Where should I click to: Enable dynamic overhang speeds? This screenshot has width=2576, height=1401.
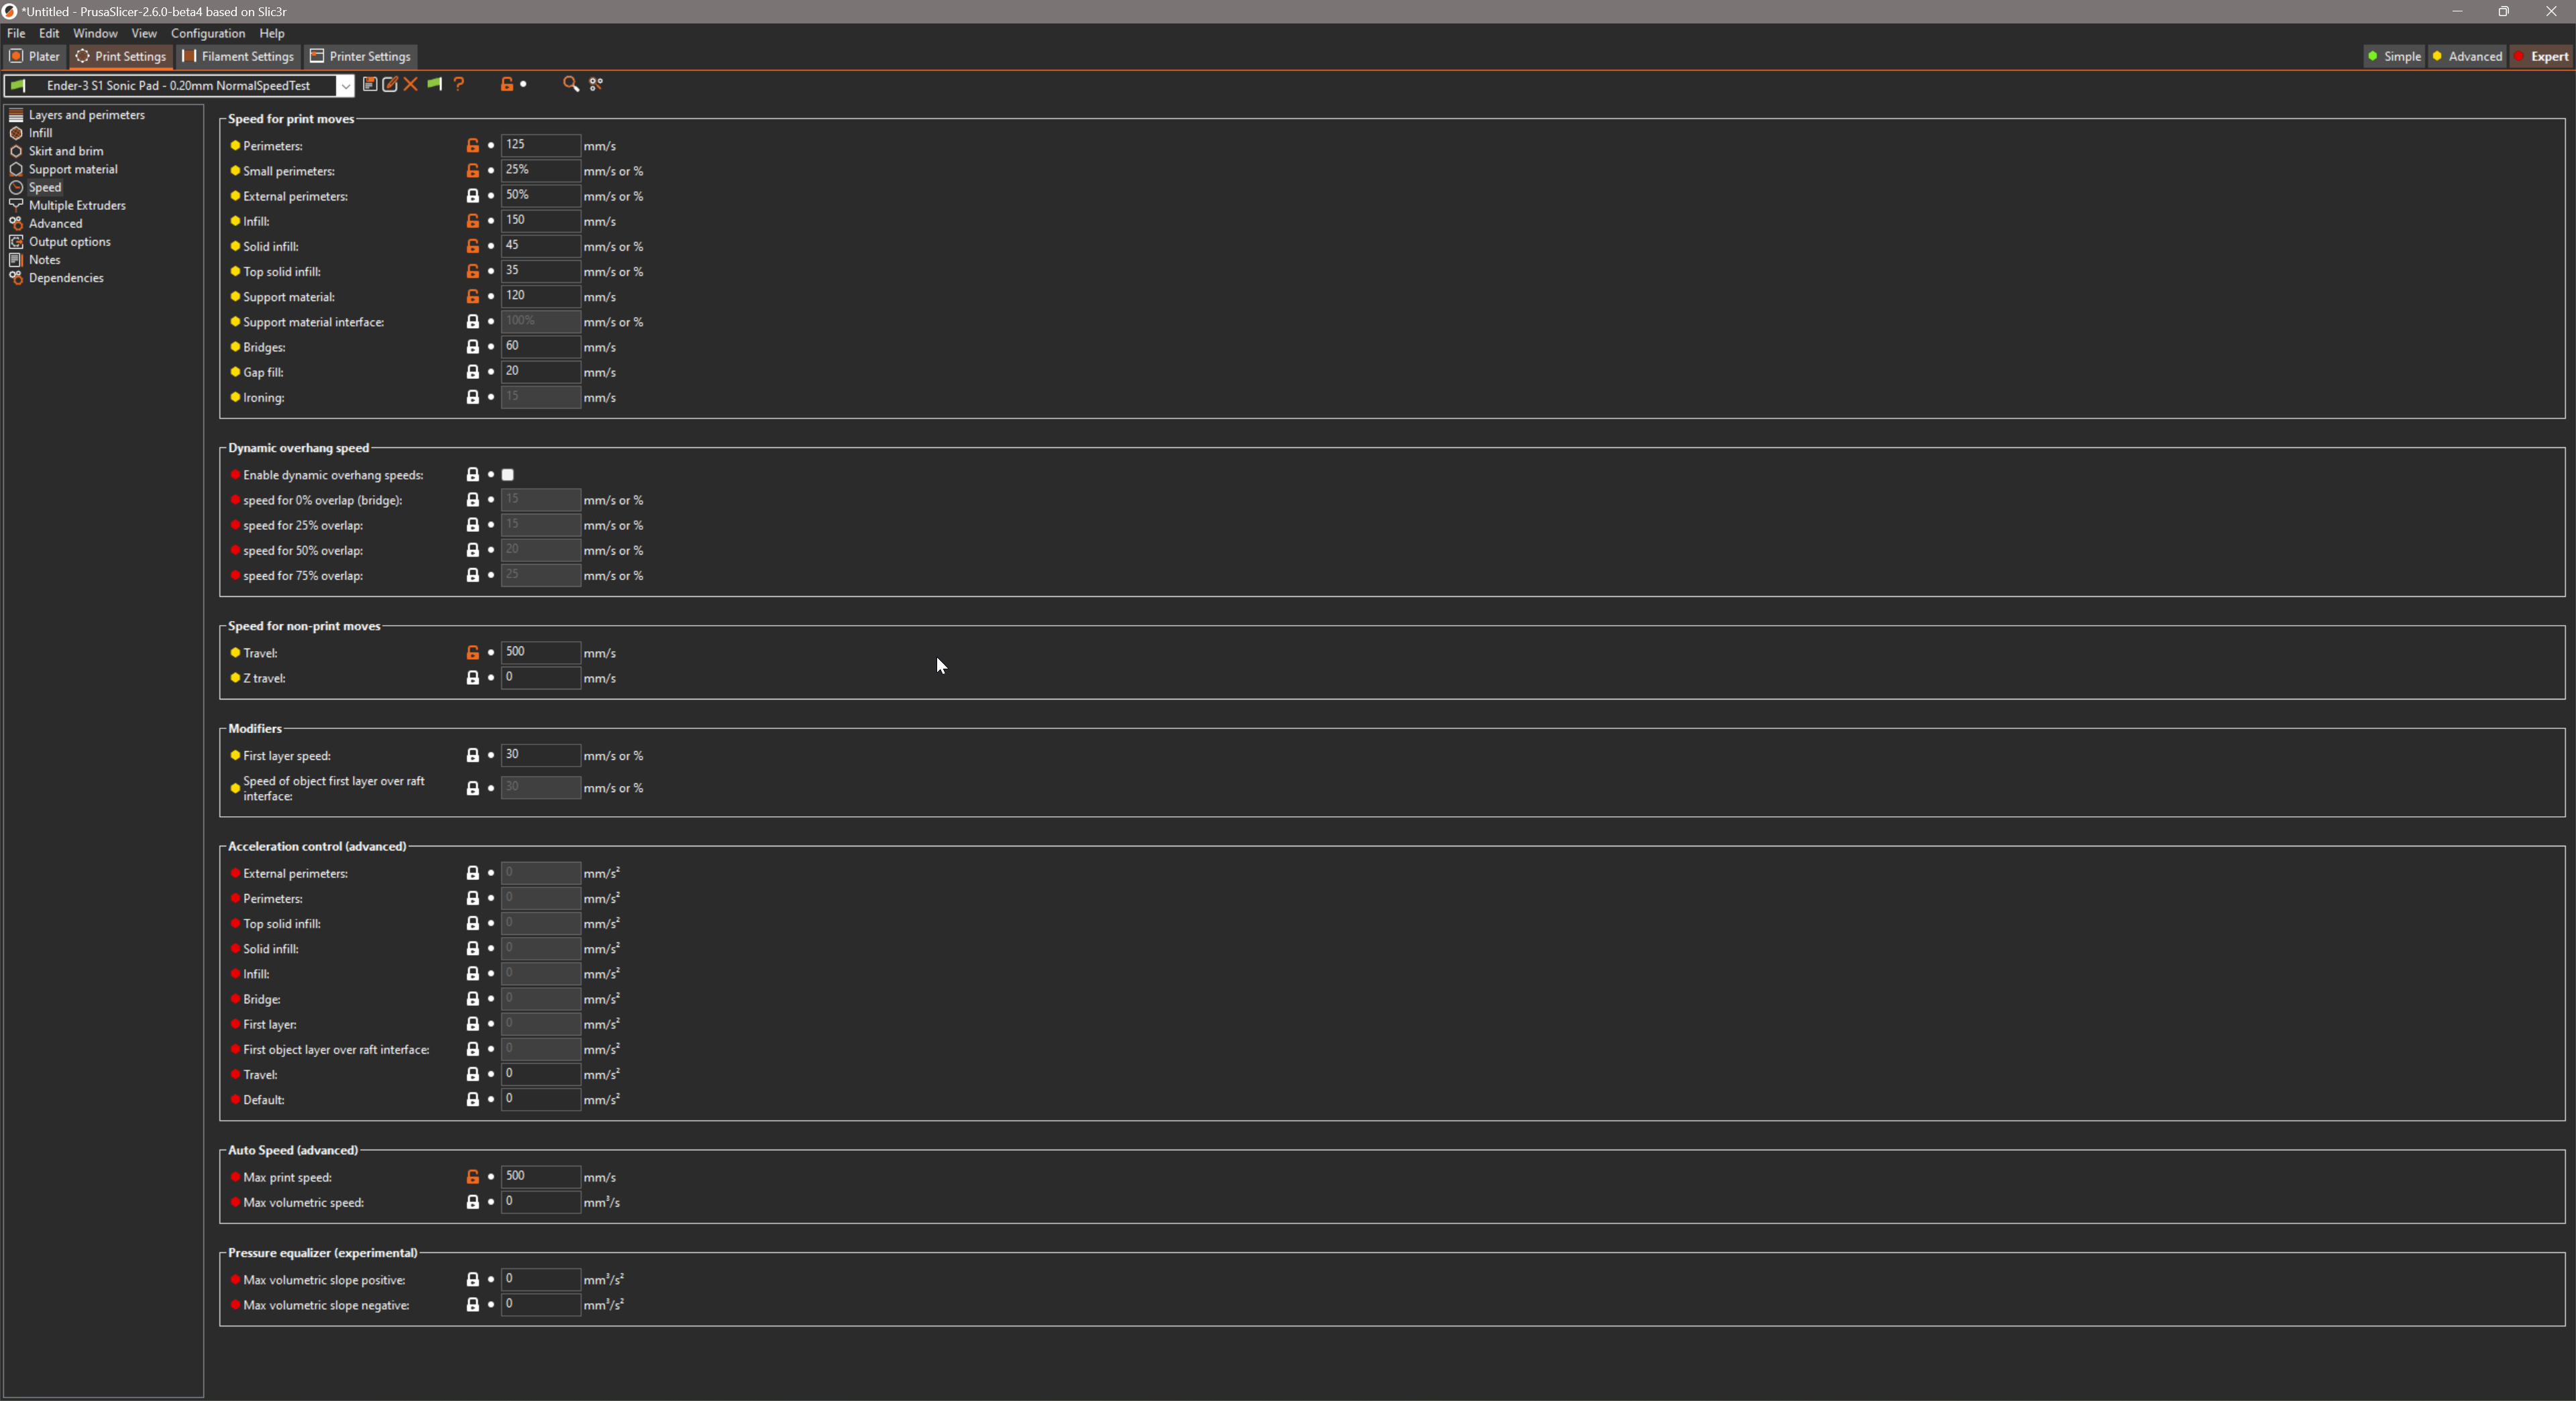(507, 474)
